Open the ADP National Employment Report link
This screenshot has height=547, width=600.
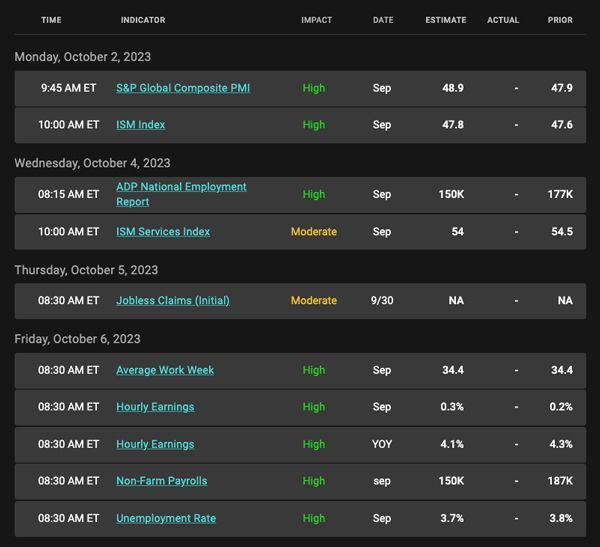181,194
